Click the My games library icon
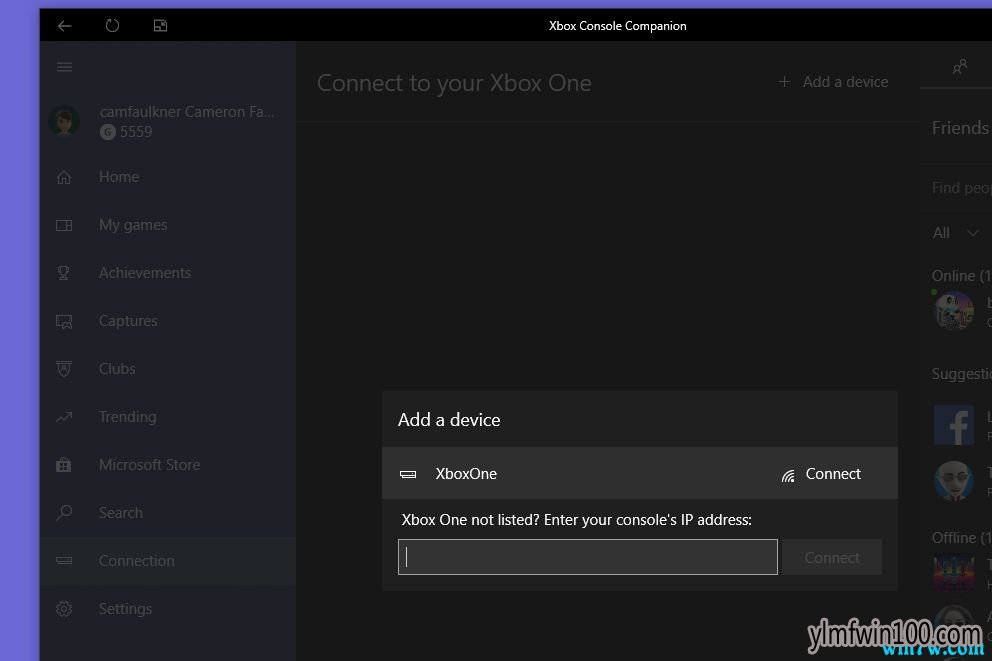The width and height of the screenshot is (992, 661). coord(64,225)
